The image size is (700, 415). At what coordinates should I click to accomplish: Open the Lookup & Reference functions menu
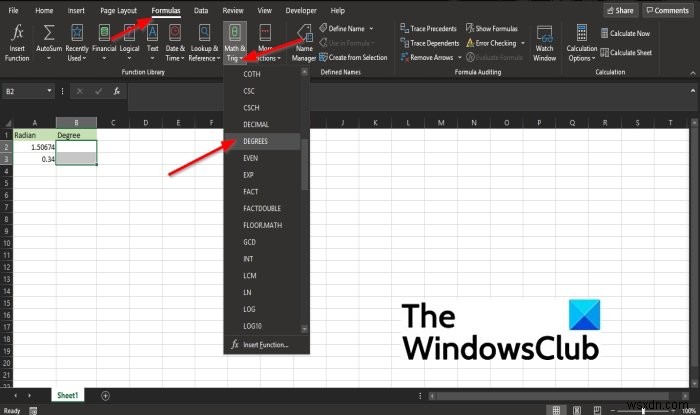pos(204,43)
